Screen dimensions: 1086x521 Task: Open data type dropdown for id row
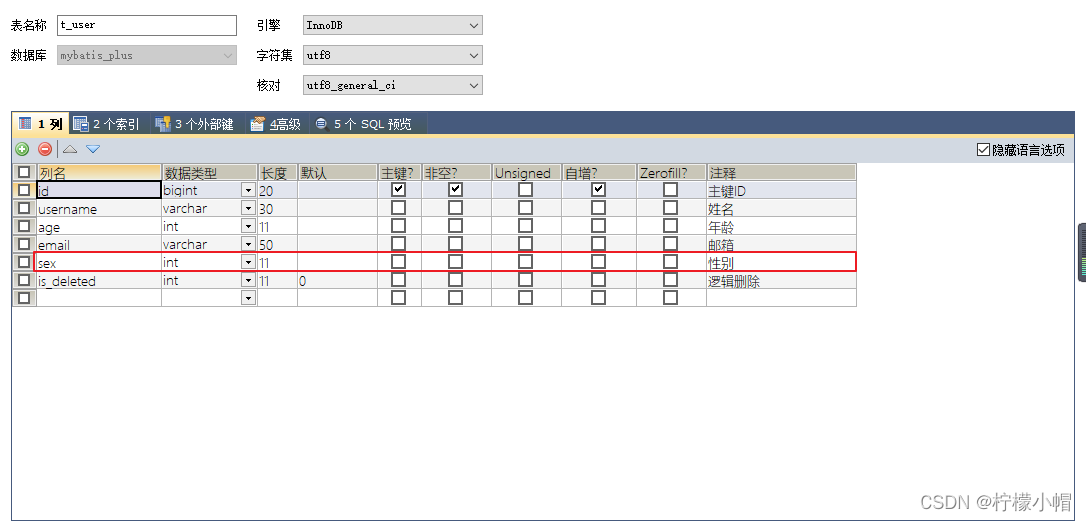pyautogui.click(x=248, y=190)
